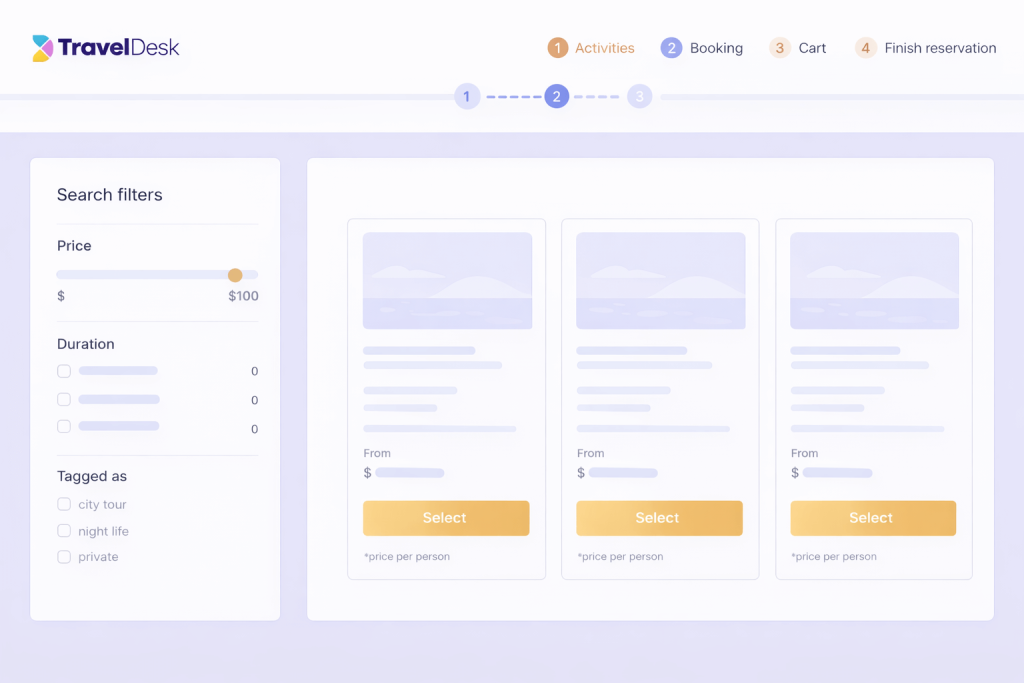Screen dimensions: 1024x683
Task: Check the private tag checkbox
Action: (x=64, y=557)
